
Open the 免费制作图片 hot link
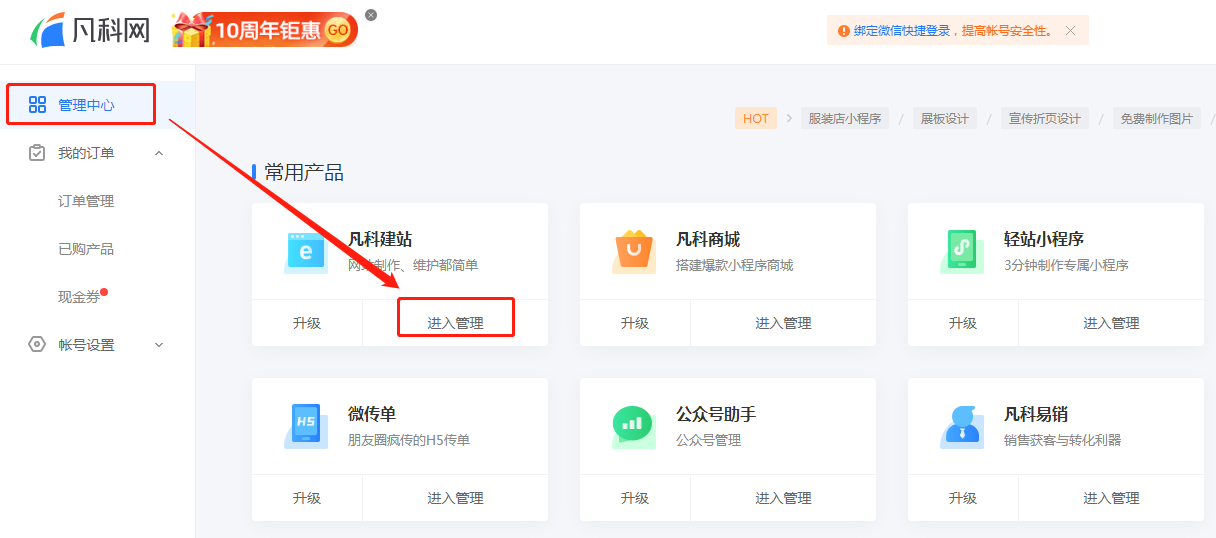[1157, 118]
